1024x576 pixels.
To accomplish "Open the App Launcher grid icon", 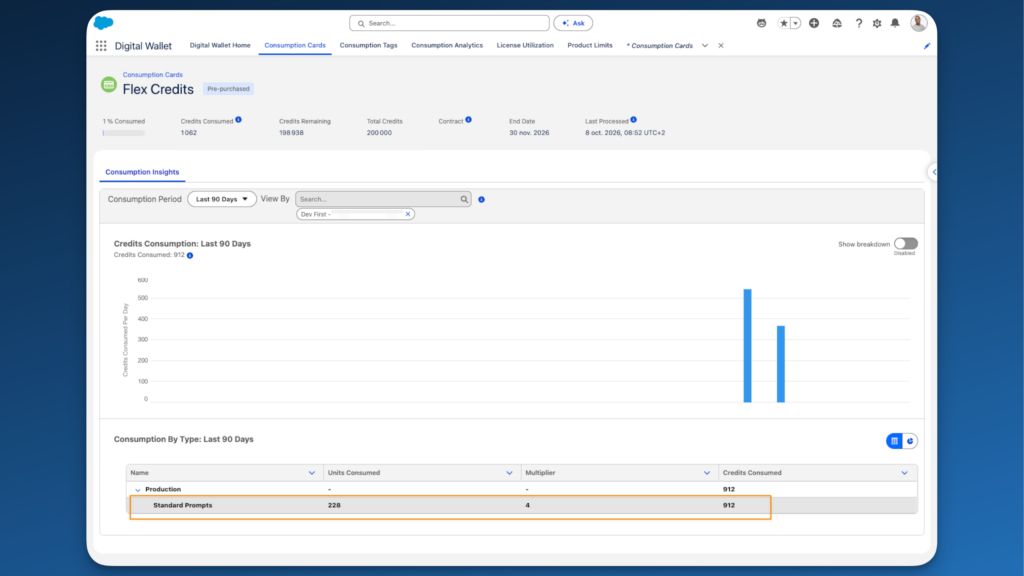I will (x=101, y=46).
